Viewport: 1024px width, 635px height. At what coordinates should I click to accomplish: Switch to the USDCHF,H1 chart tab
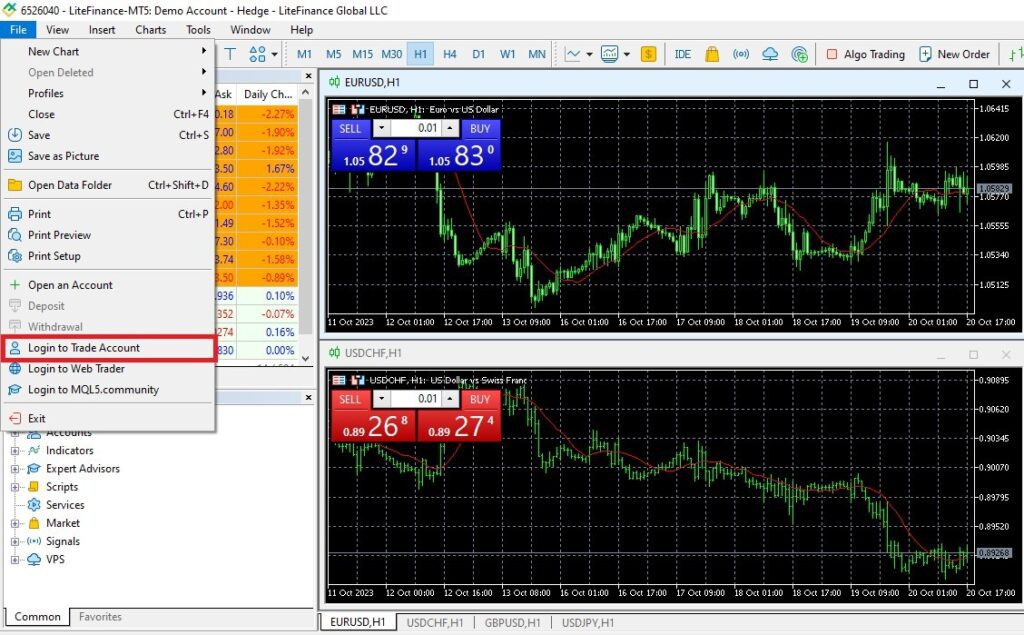tap(433, 622)
